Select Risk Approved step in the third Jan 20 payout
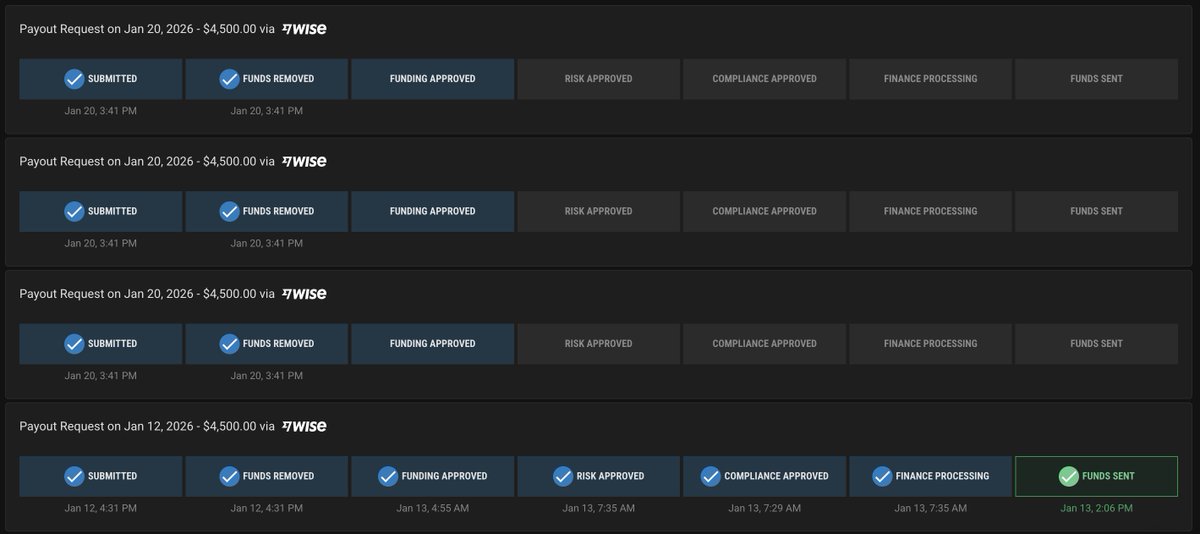The height and width of the screenshot is (534, 1200). click(x=599, y=343)
